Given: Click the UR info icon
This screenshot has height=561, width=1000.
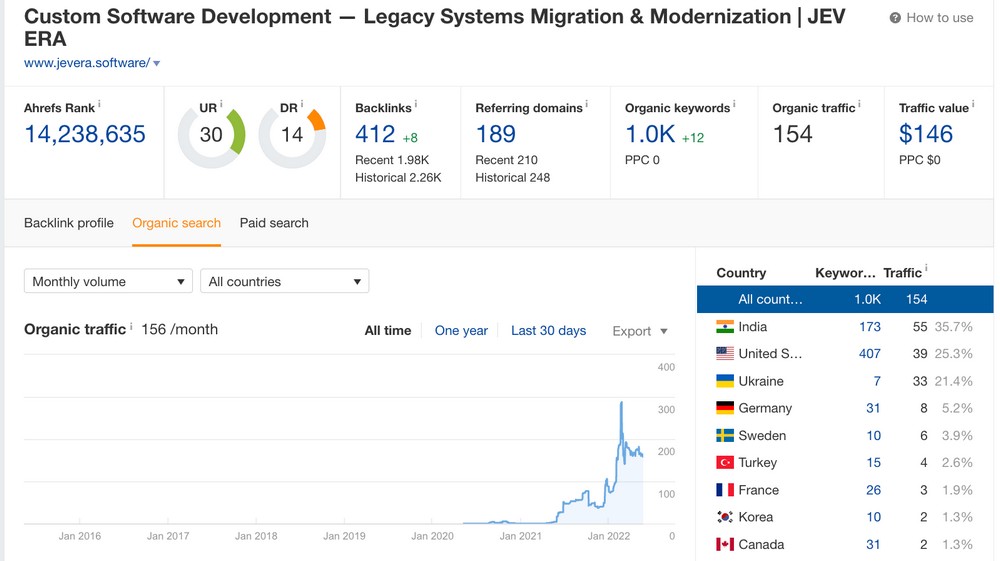Looking at the screenshot, I should pyautogui.click(x=221, y=103).
